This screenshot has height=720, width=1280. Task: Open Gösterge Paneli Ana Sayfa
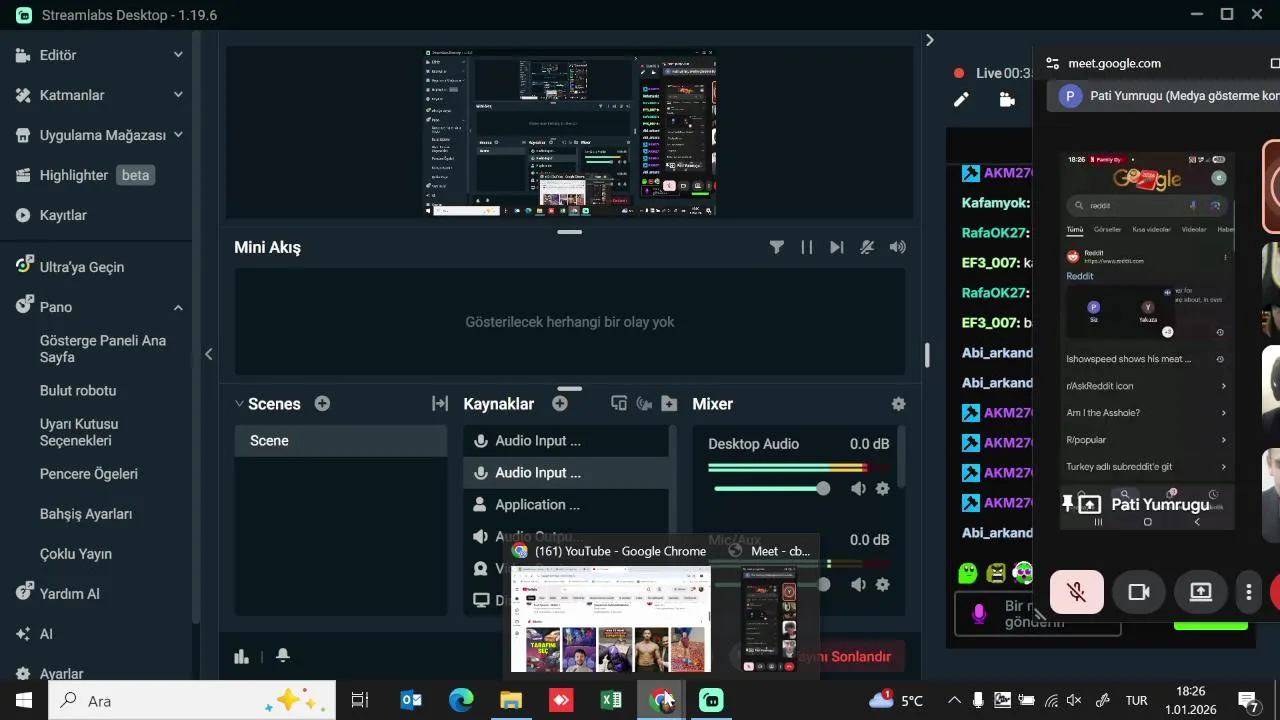103,349
